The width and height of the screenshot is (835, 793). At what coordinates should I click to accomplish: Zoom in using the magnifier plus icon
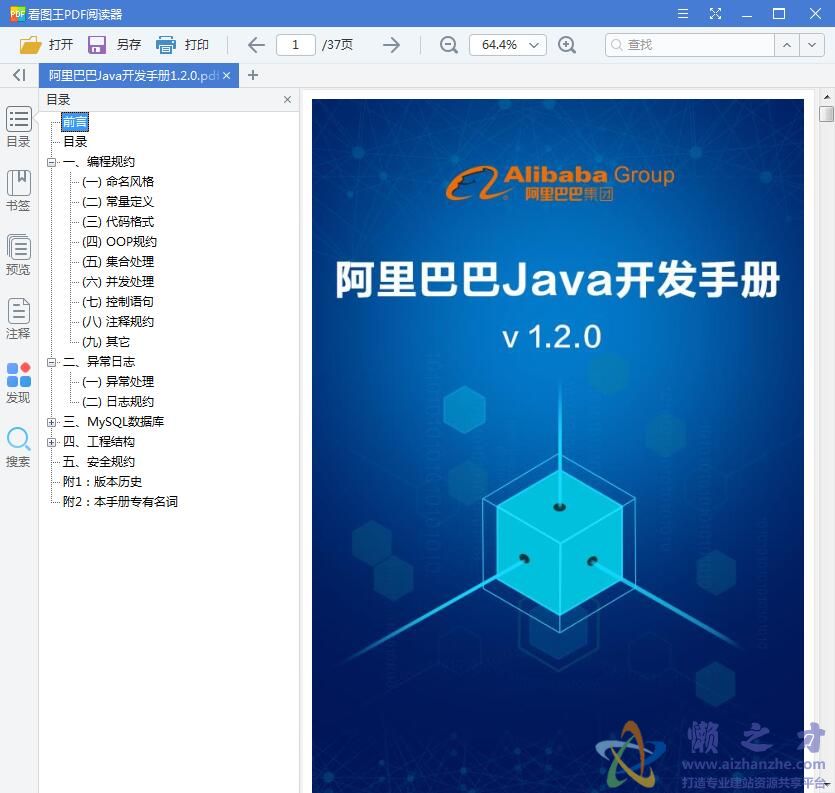568,45
